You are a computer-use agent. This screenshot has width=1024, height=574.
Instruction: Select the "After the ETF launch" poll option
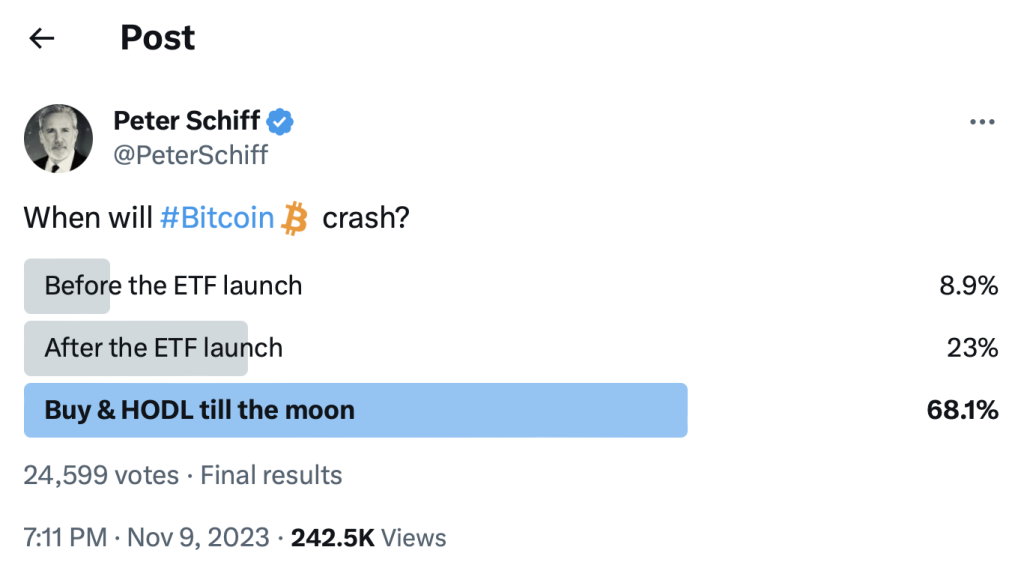(164, 348)
